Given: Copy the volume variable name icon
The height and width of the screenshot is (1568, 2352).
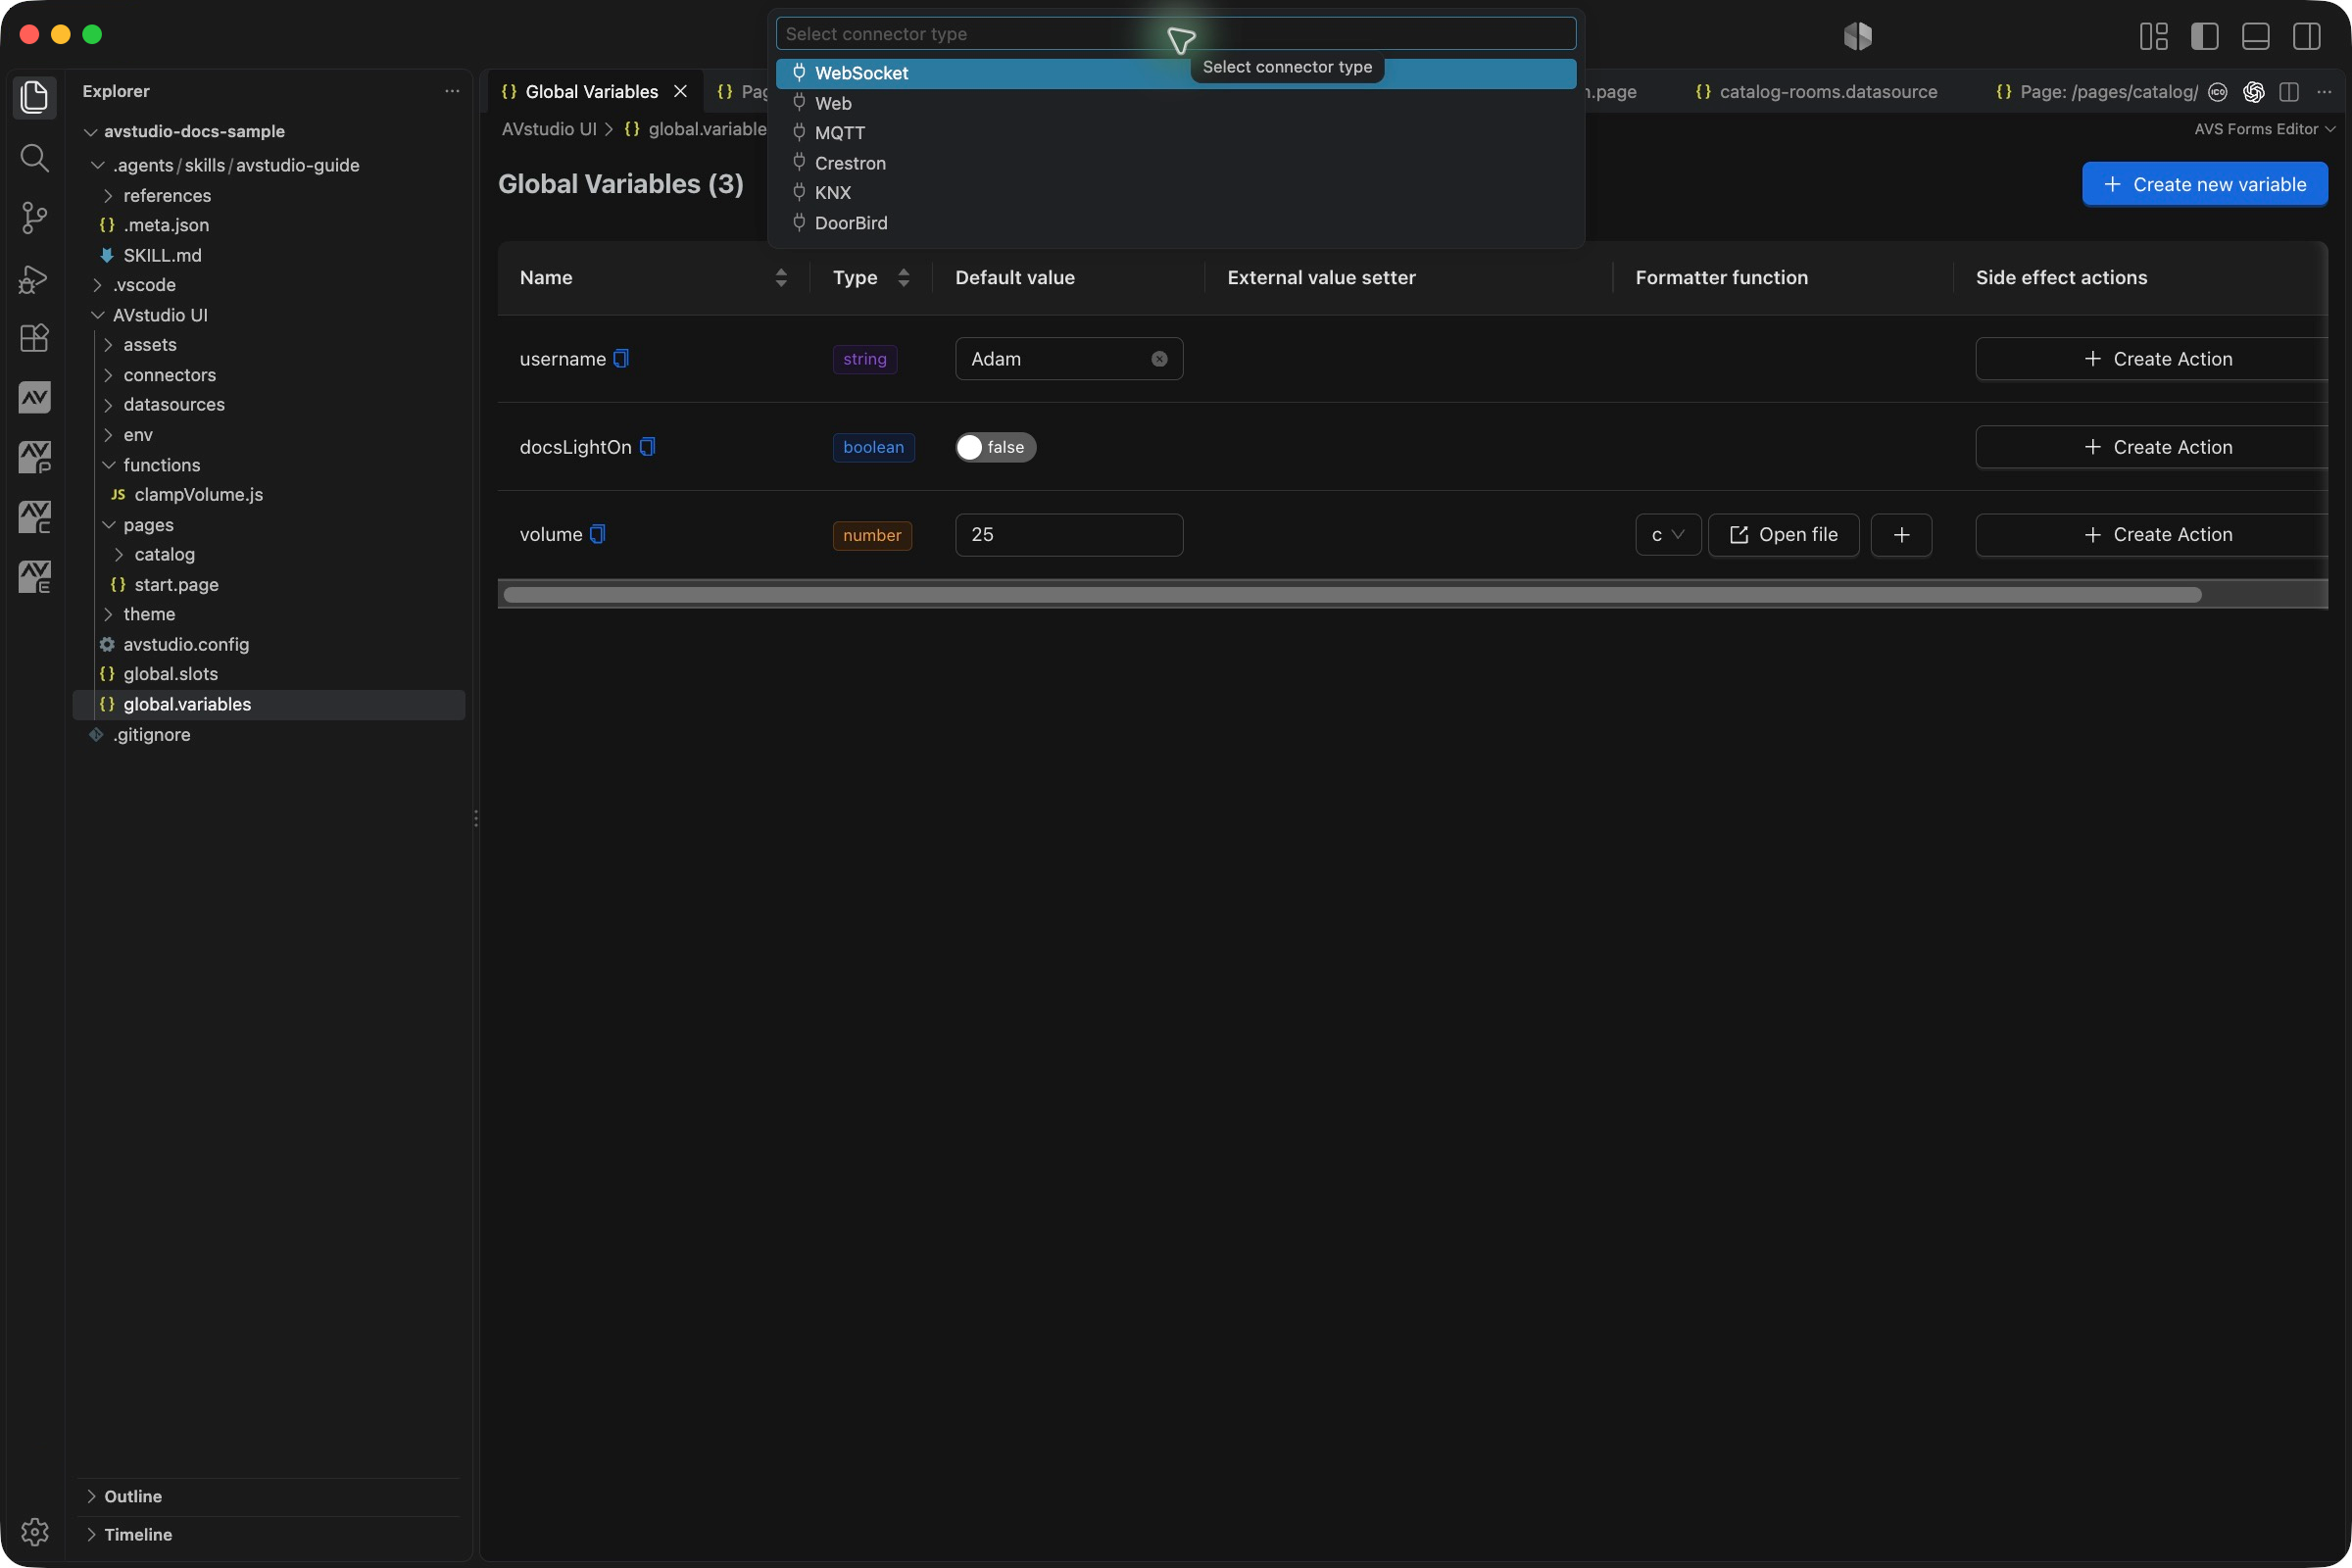Looking at the screenshot, I should 597,534.
